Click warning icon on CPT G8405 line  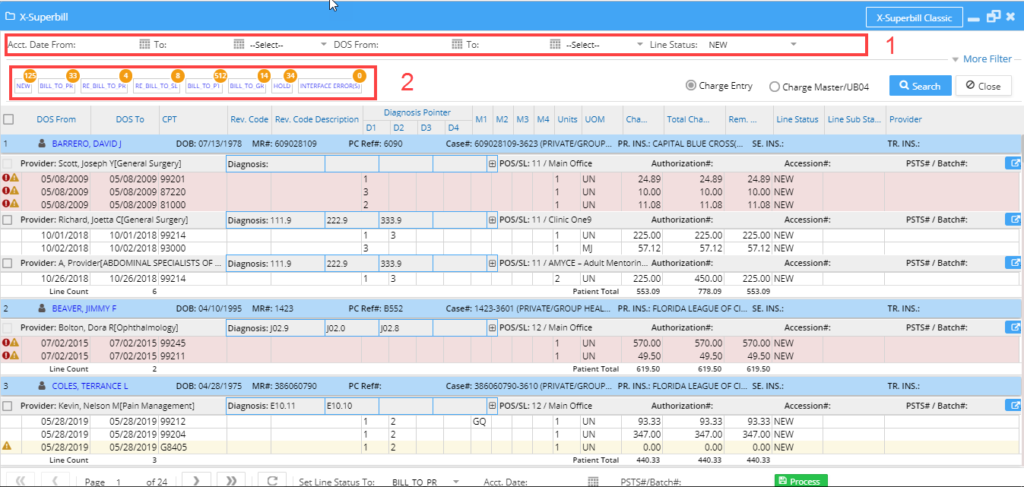7,447
